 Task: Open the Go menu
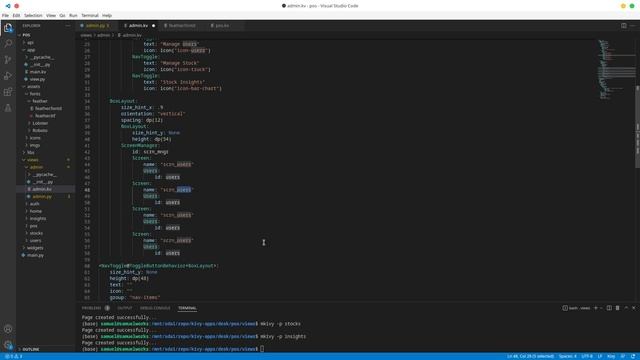pyautogui.click(x=62, y=16)
